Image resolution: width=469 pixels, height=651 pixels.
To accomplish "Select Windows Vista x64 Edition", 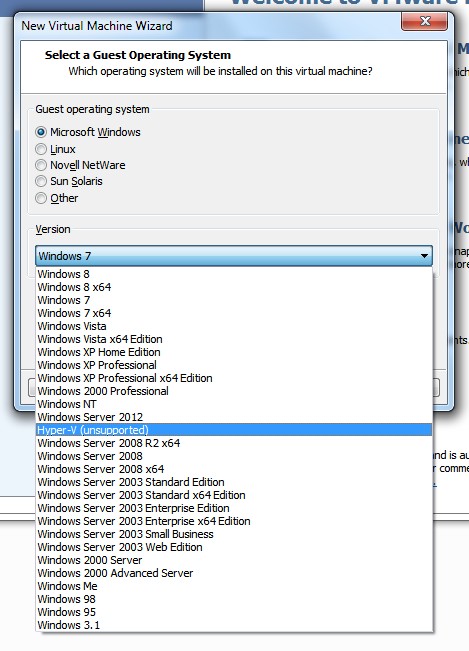I will point(234,339).
